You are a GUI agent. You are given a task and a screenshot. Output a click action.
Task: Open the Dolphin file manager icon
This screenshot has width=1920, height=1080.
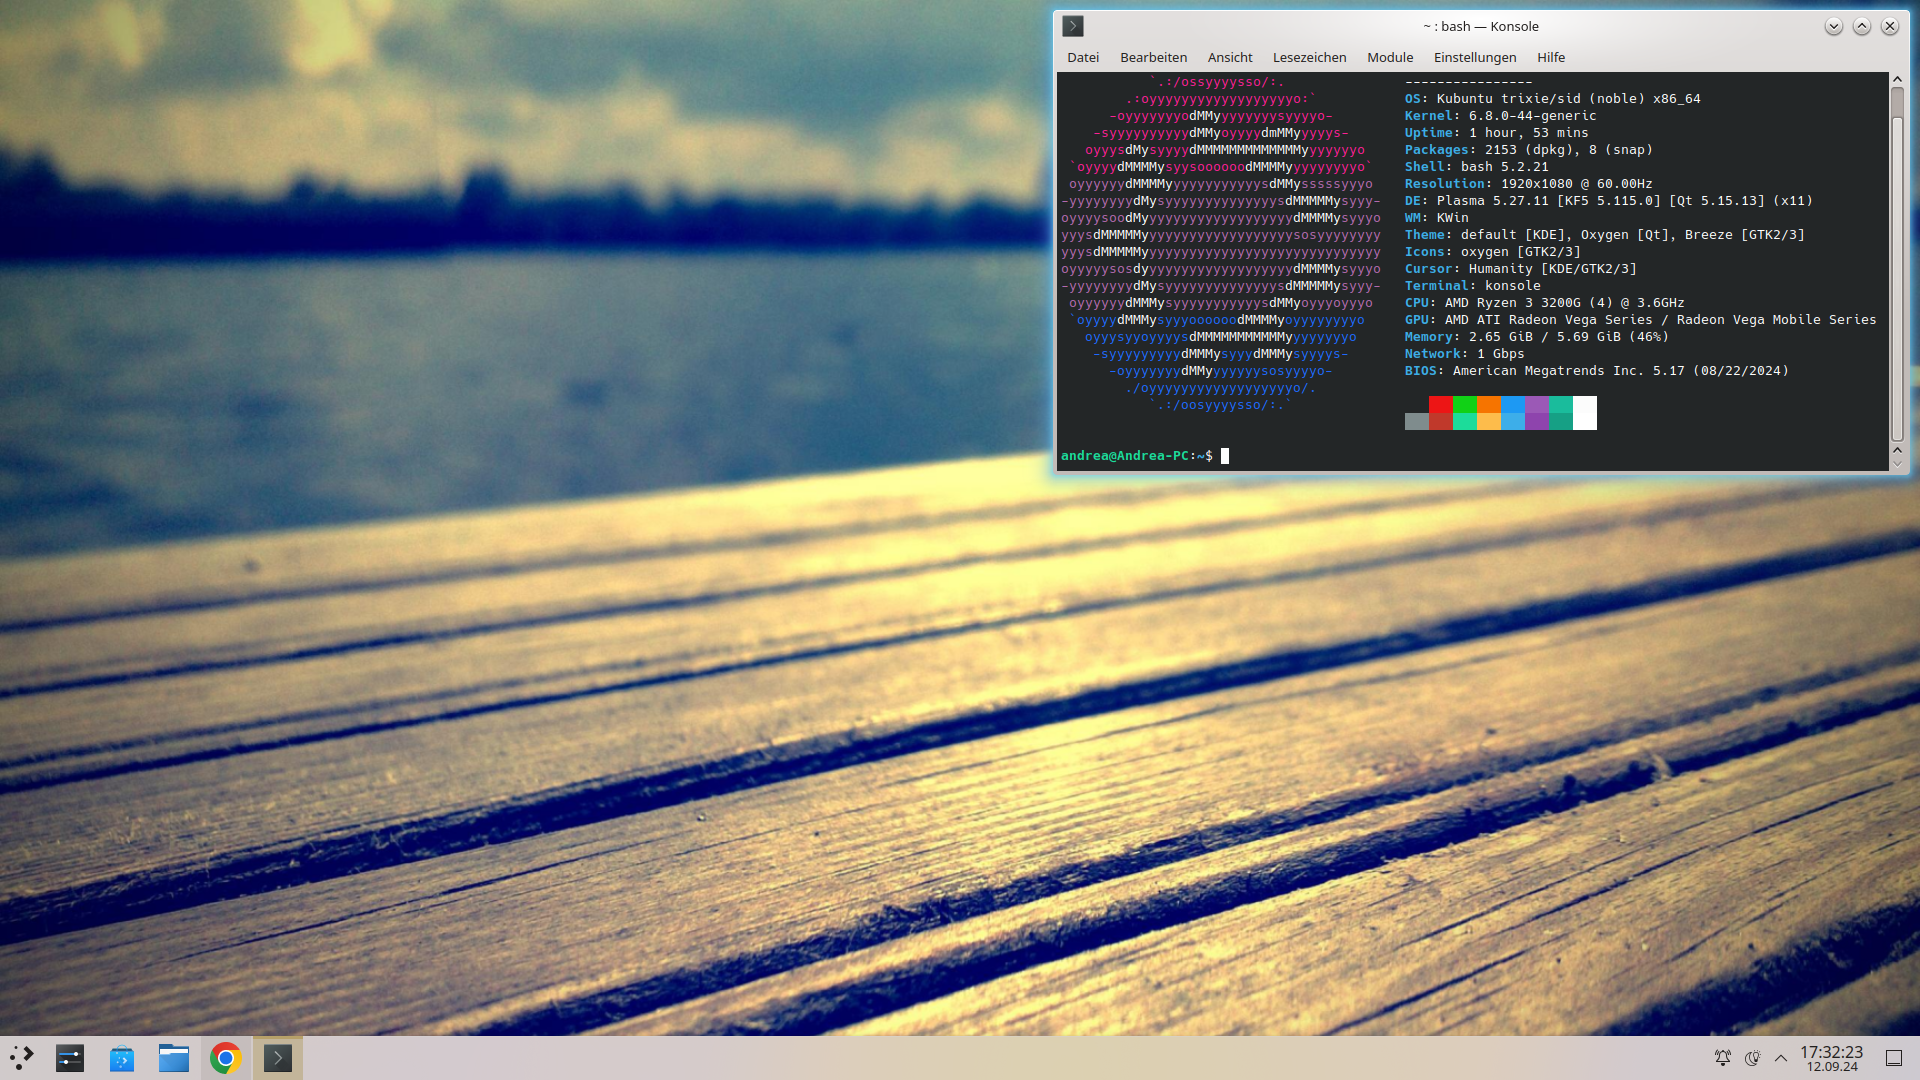[174, 1057]
